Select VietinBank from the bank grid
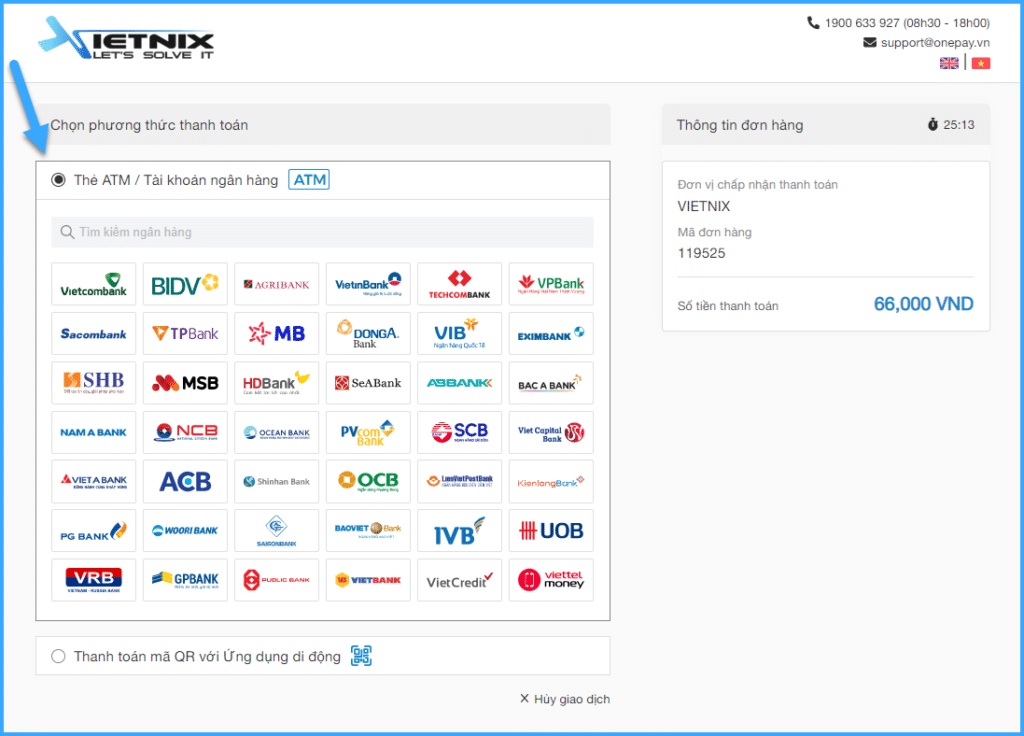The width and height of the screenshot is (1024, 736). point(368,284)
